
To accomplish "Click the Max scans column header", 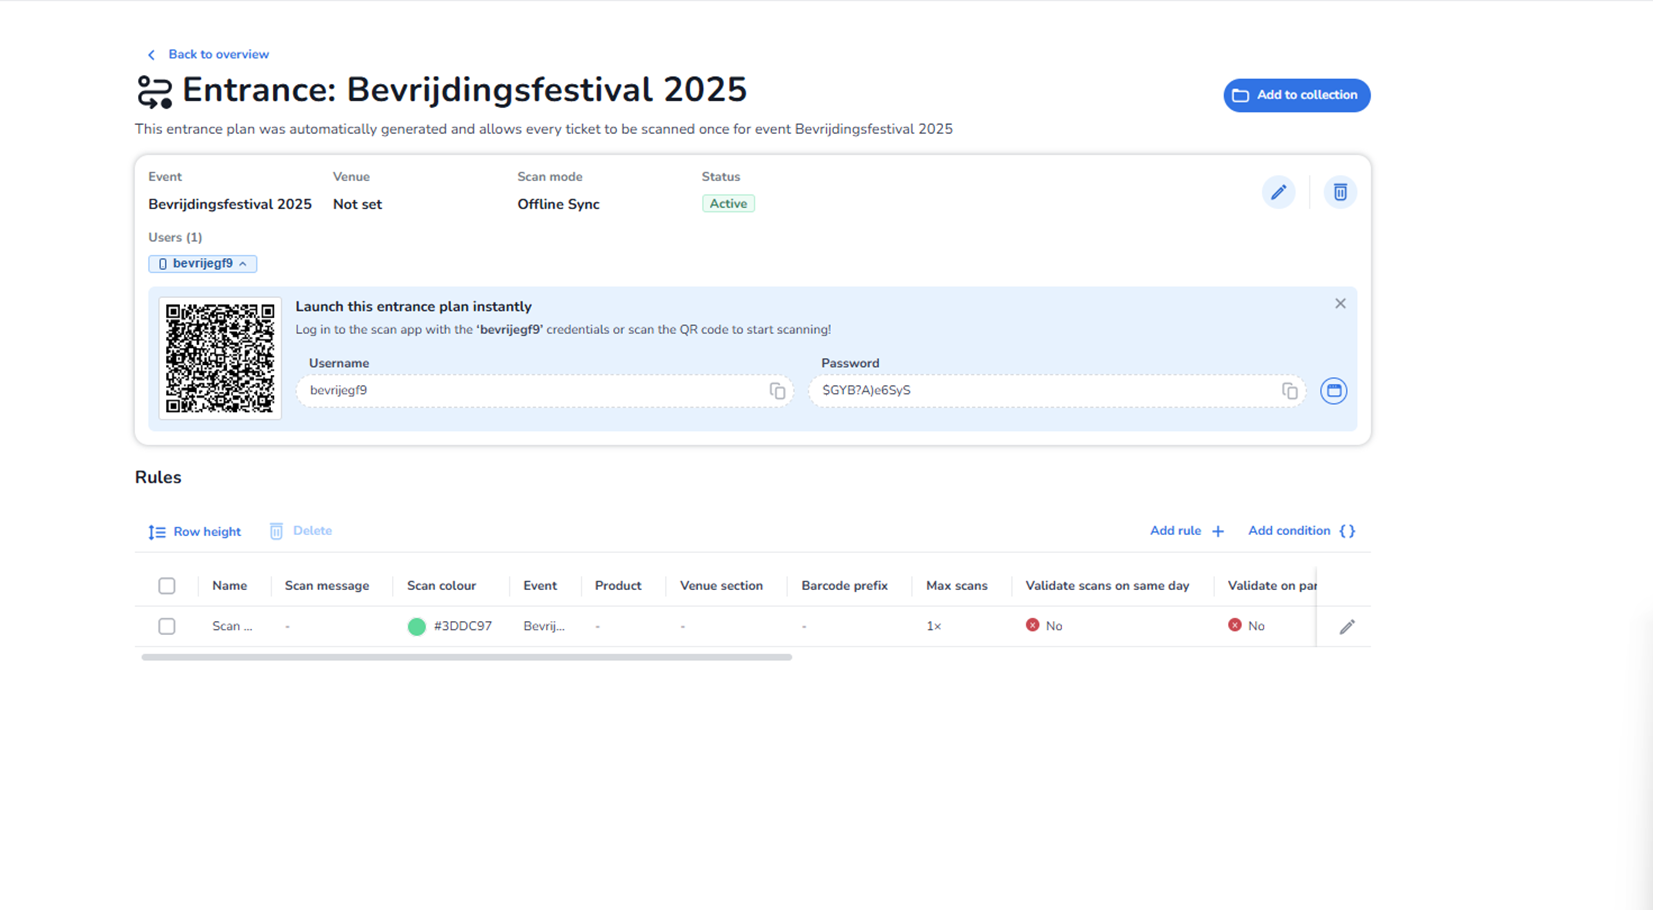I will point(956,586).
